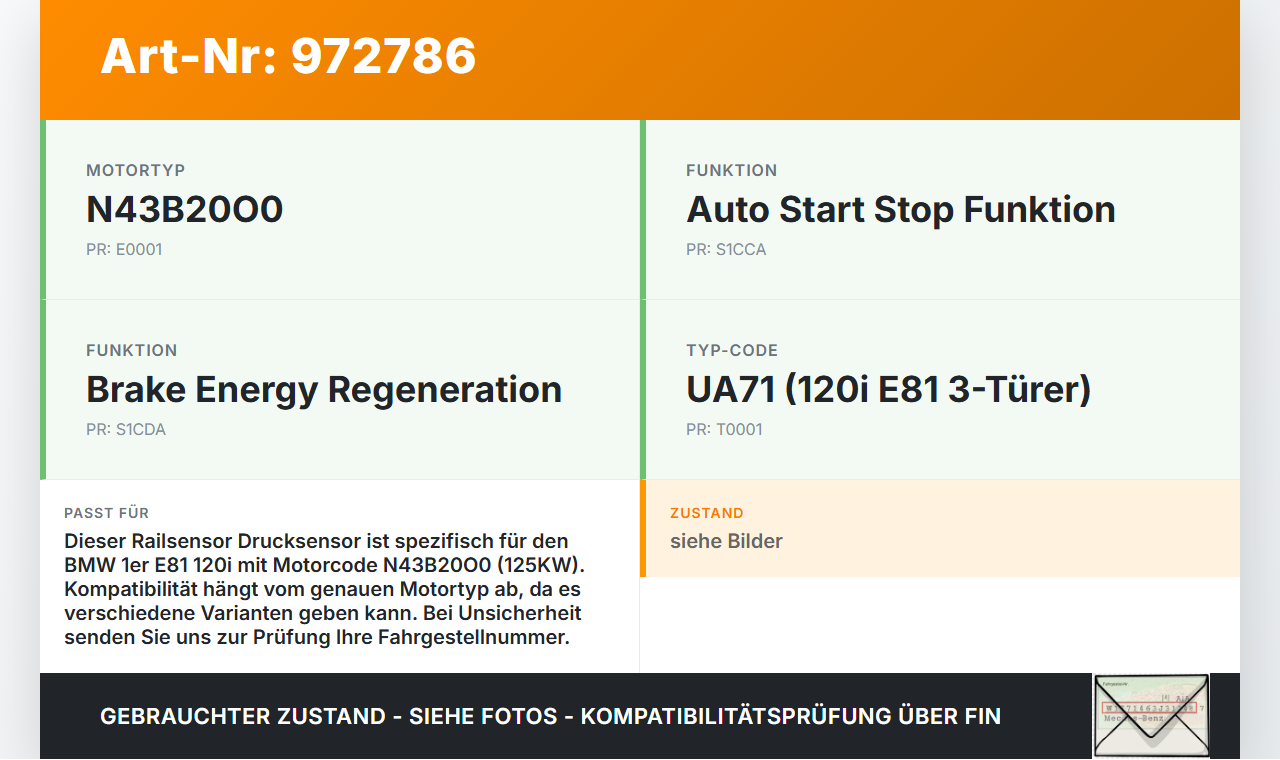Screen dimensions: 1280x760
Task: Select the Auto Start Stop Funktion heading
Action: pyautogui.click(x=901, y=209)
